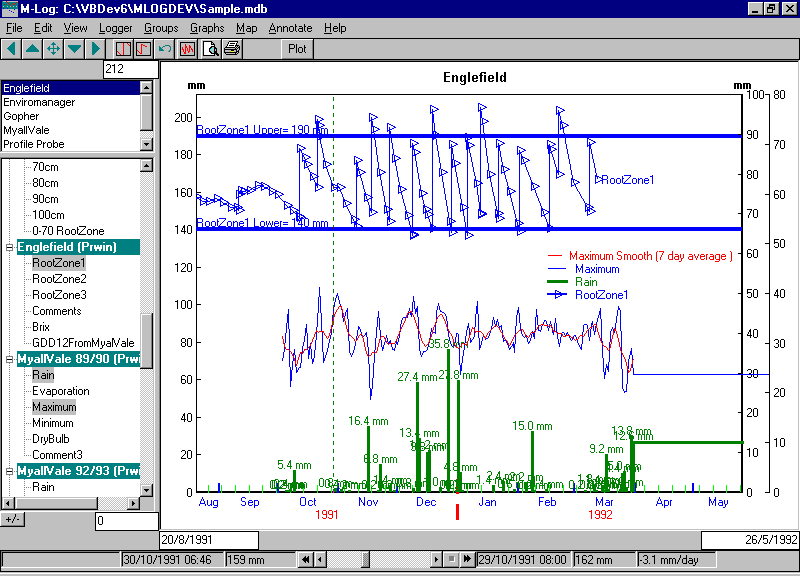Open the Annotate menu
800x576 pixels.
[290, 27]
